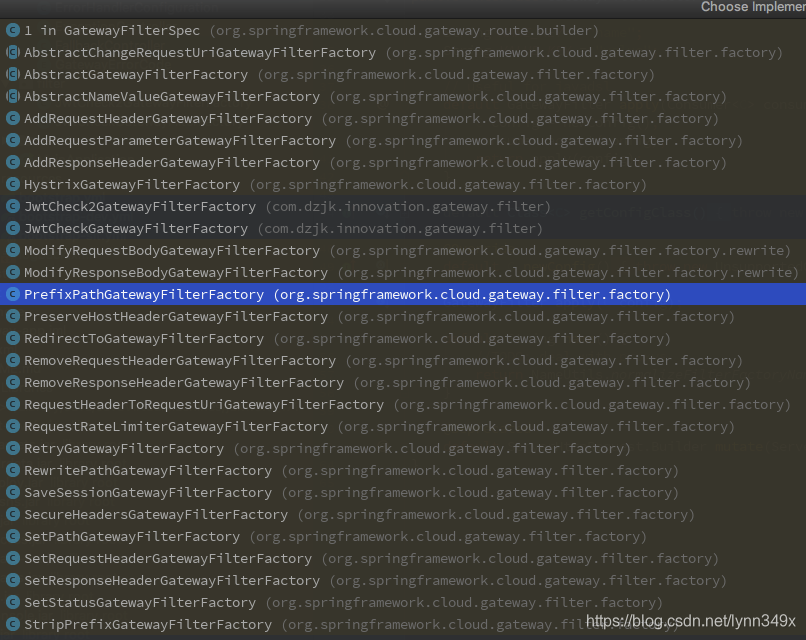
Task: Select AddRequestParameterGatewayFilterFactory row
Action: coord(403,140)
